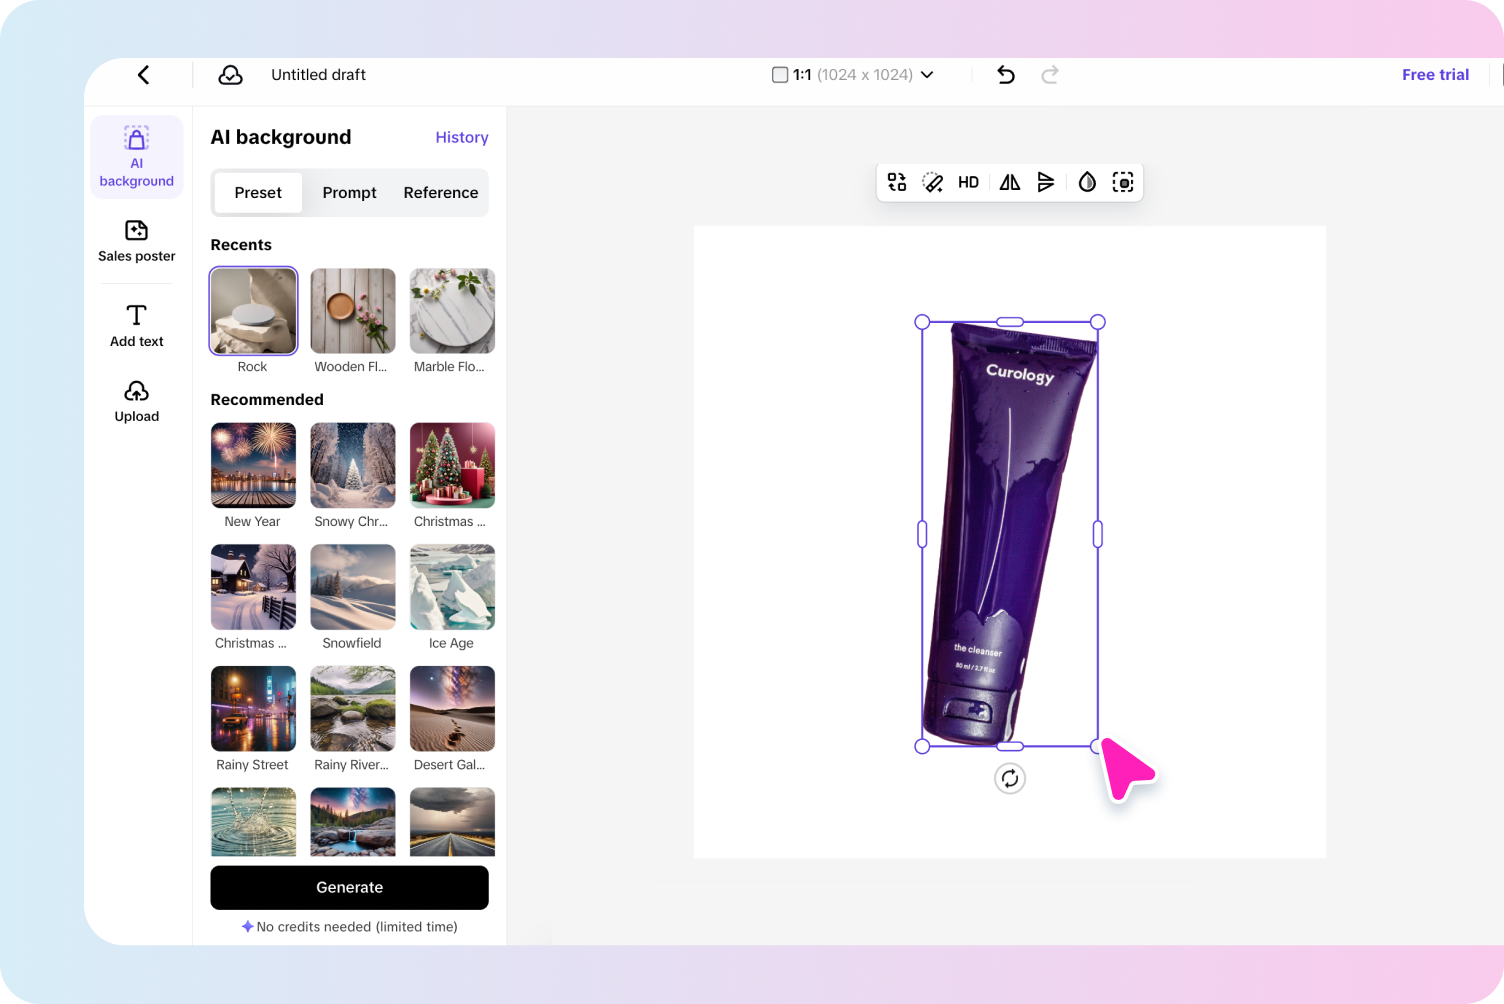Open the Upload panel
Image resolution: width=1504 pixels, height=1004 pixels.
(x=136, y=400)
